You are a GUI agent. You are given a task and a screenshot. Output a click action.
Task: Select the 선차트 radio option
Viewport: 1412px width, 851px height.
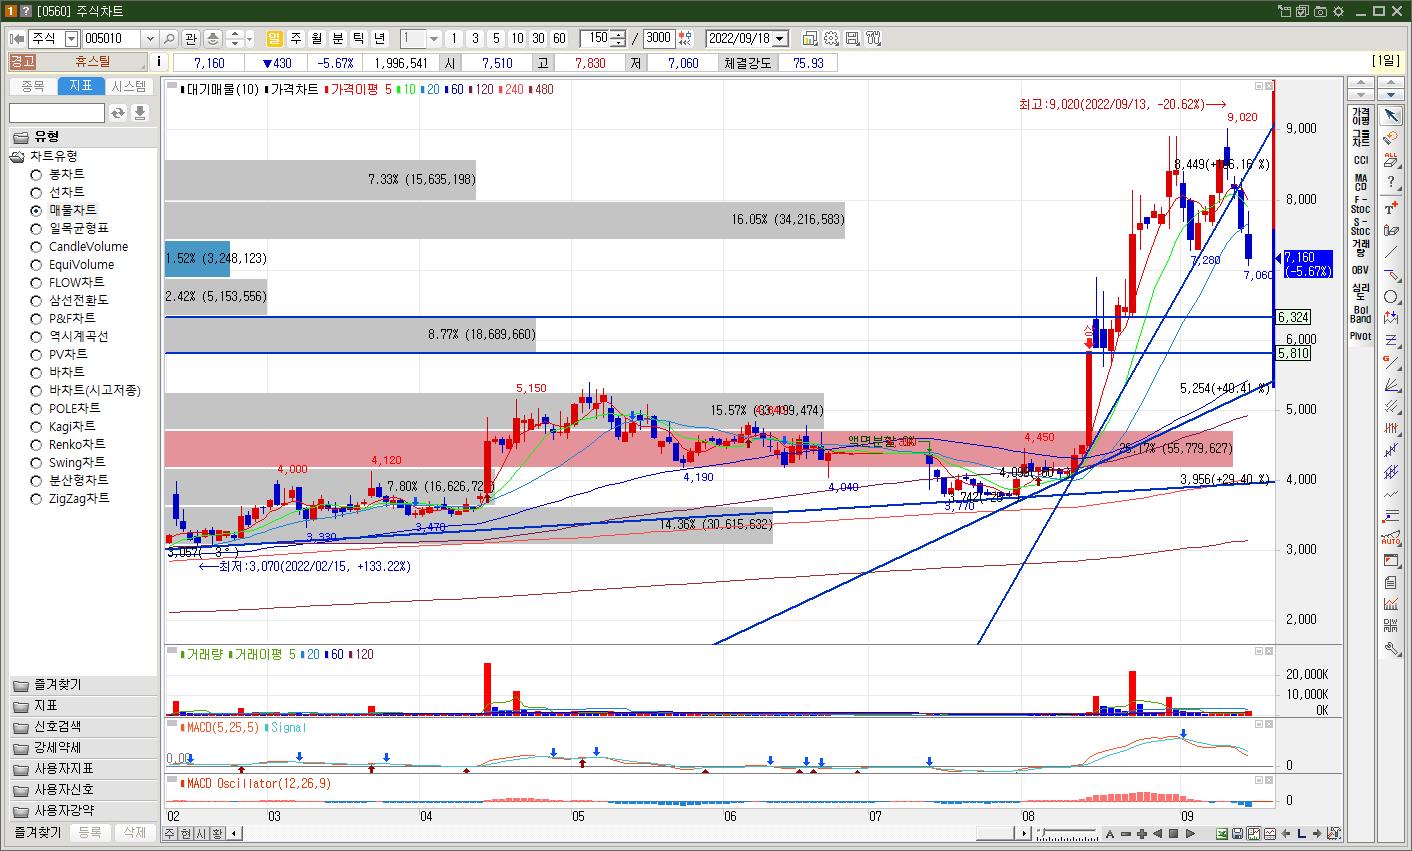pos(36,192)
